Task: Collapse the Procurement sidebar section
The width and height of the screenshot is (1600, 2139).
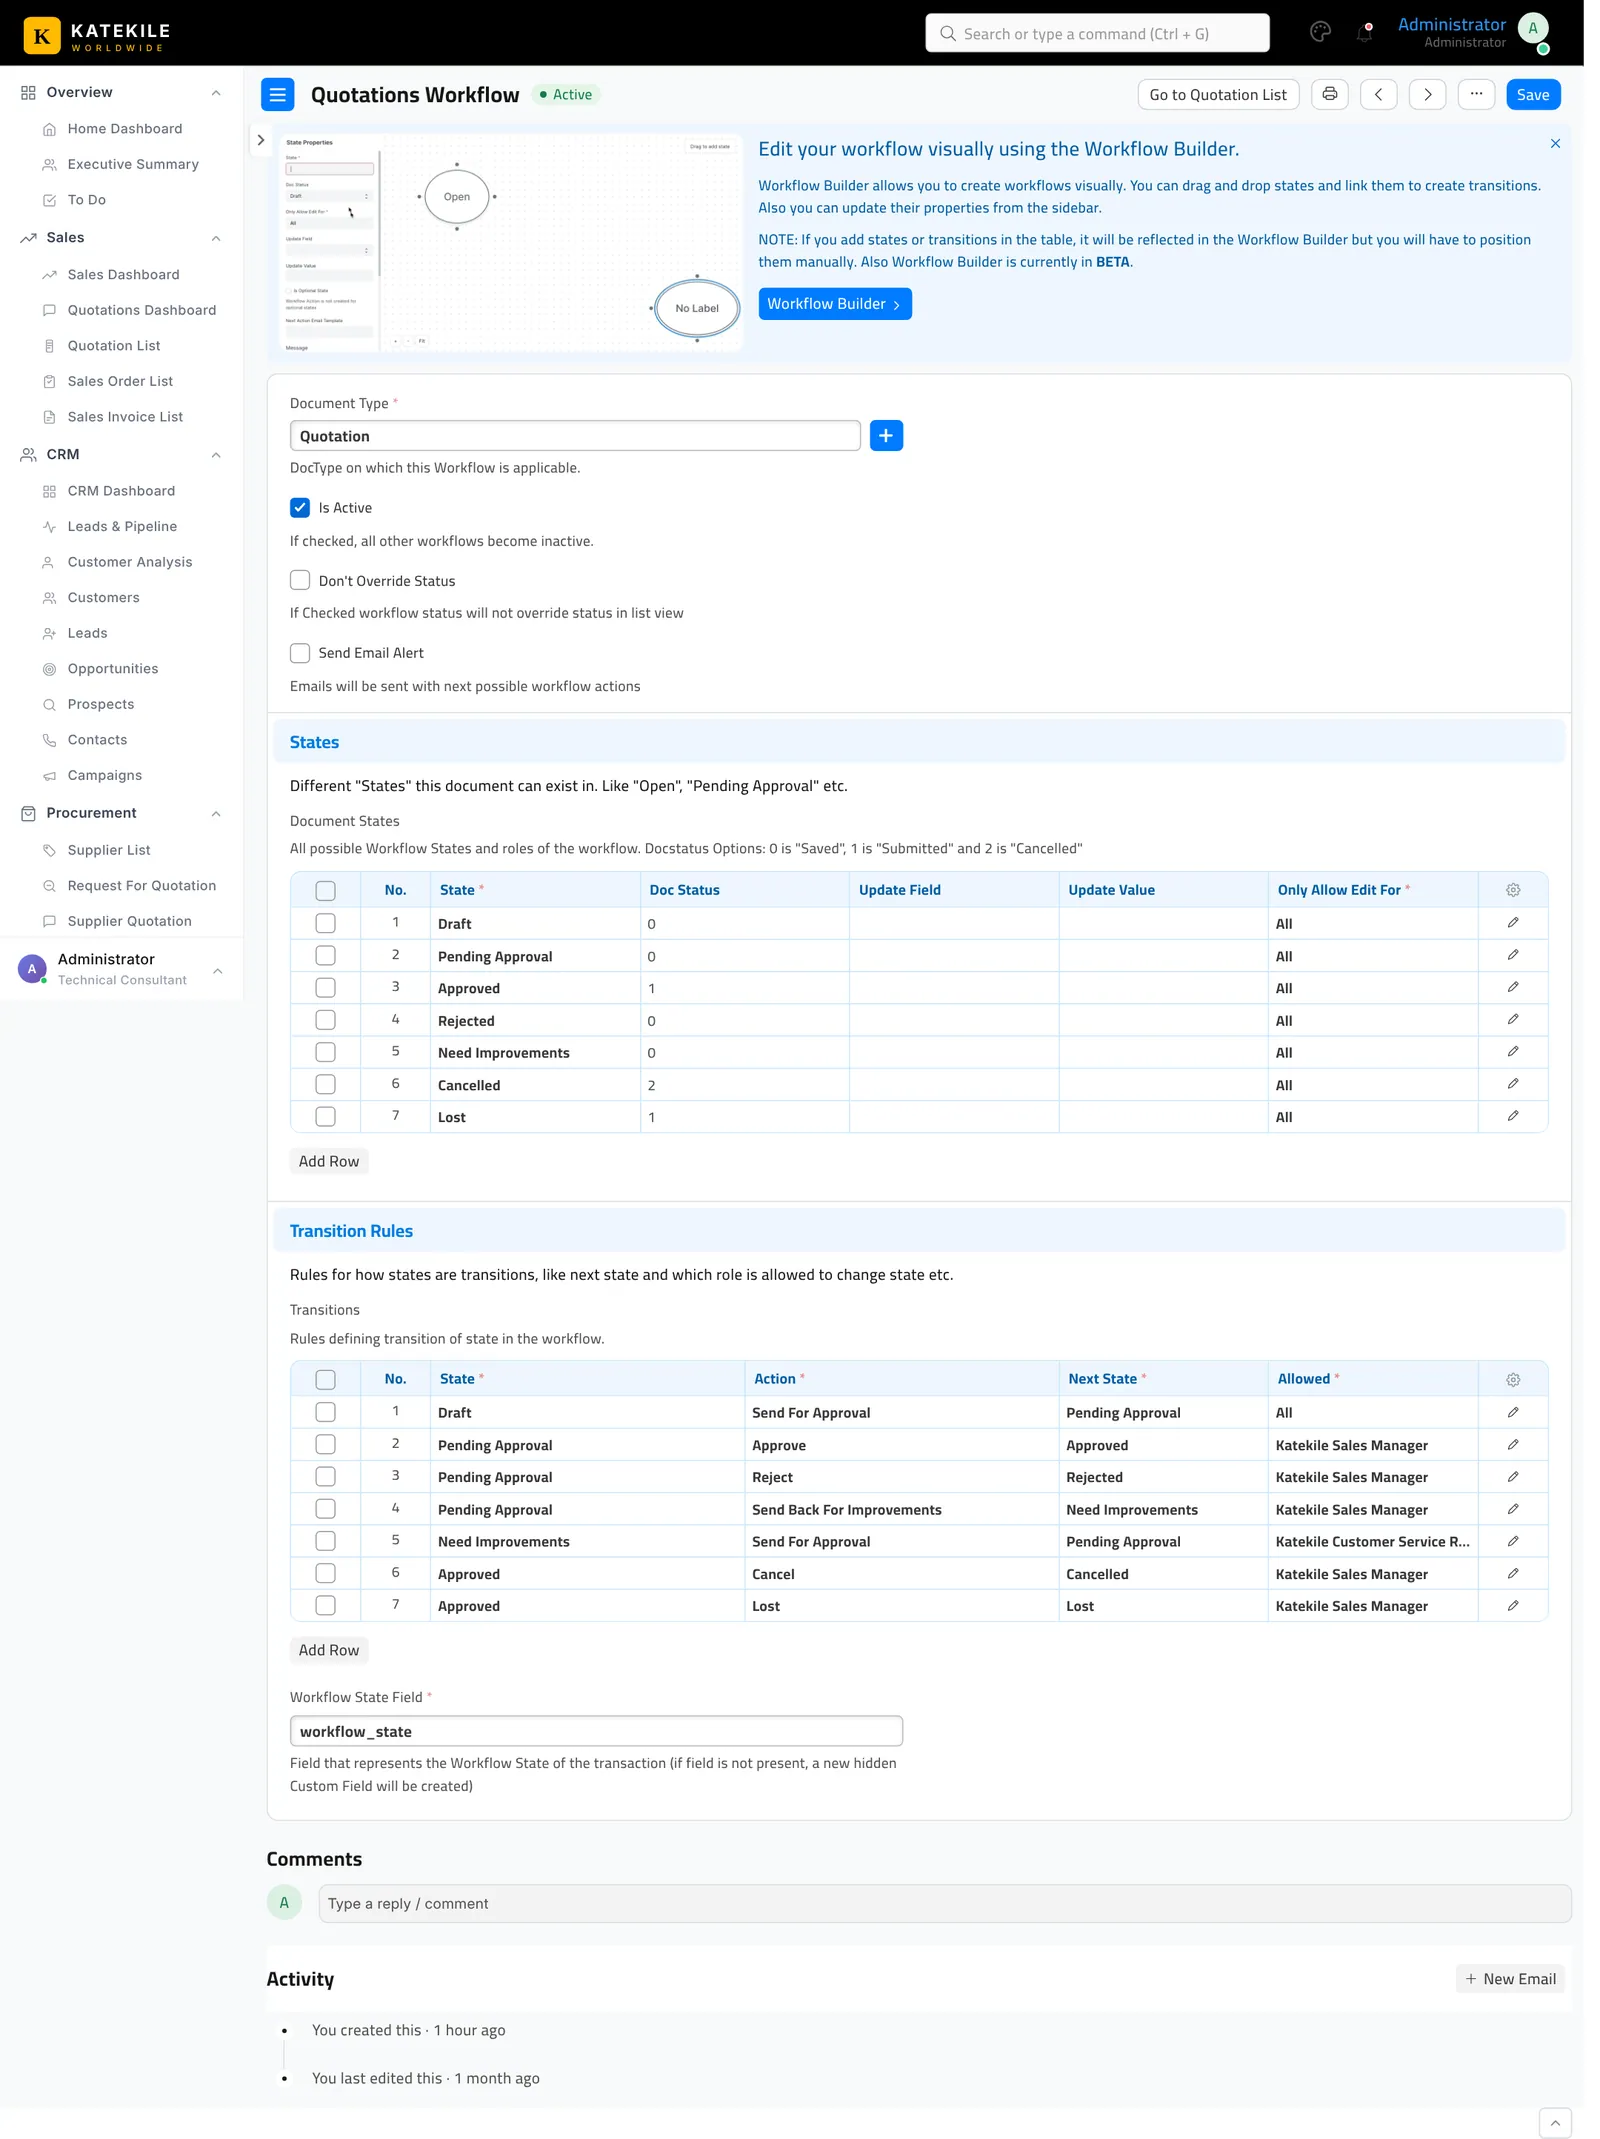Action: pyautogui.click(x=216, y=814)
